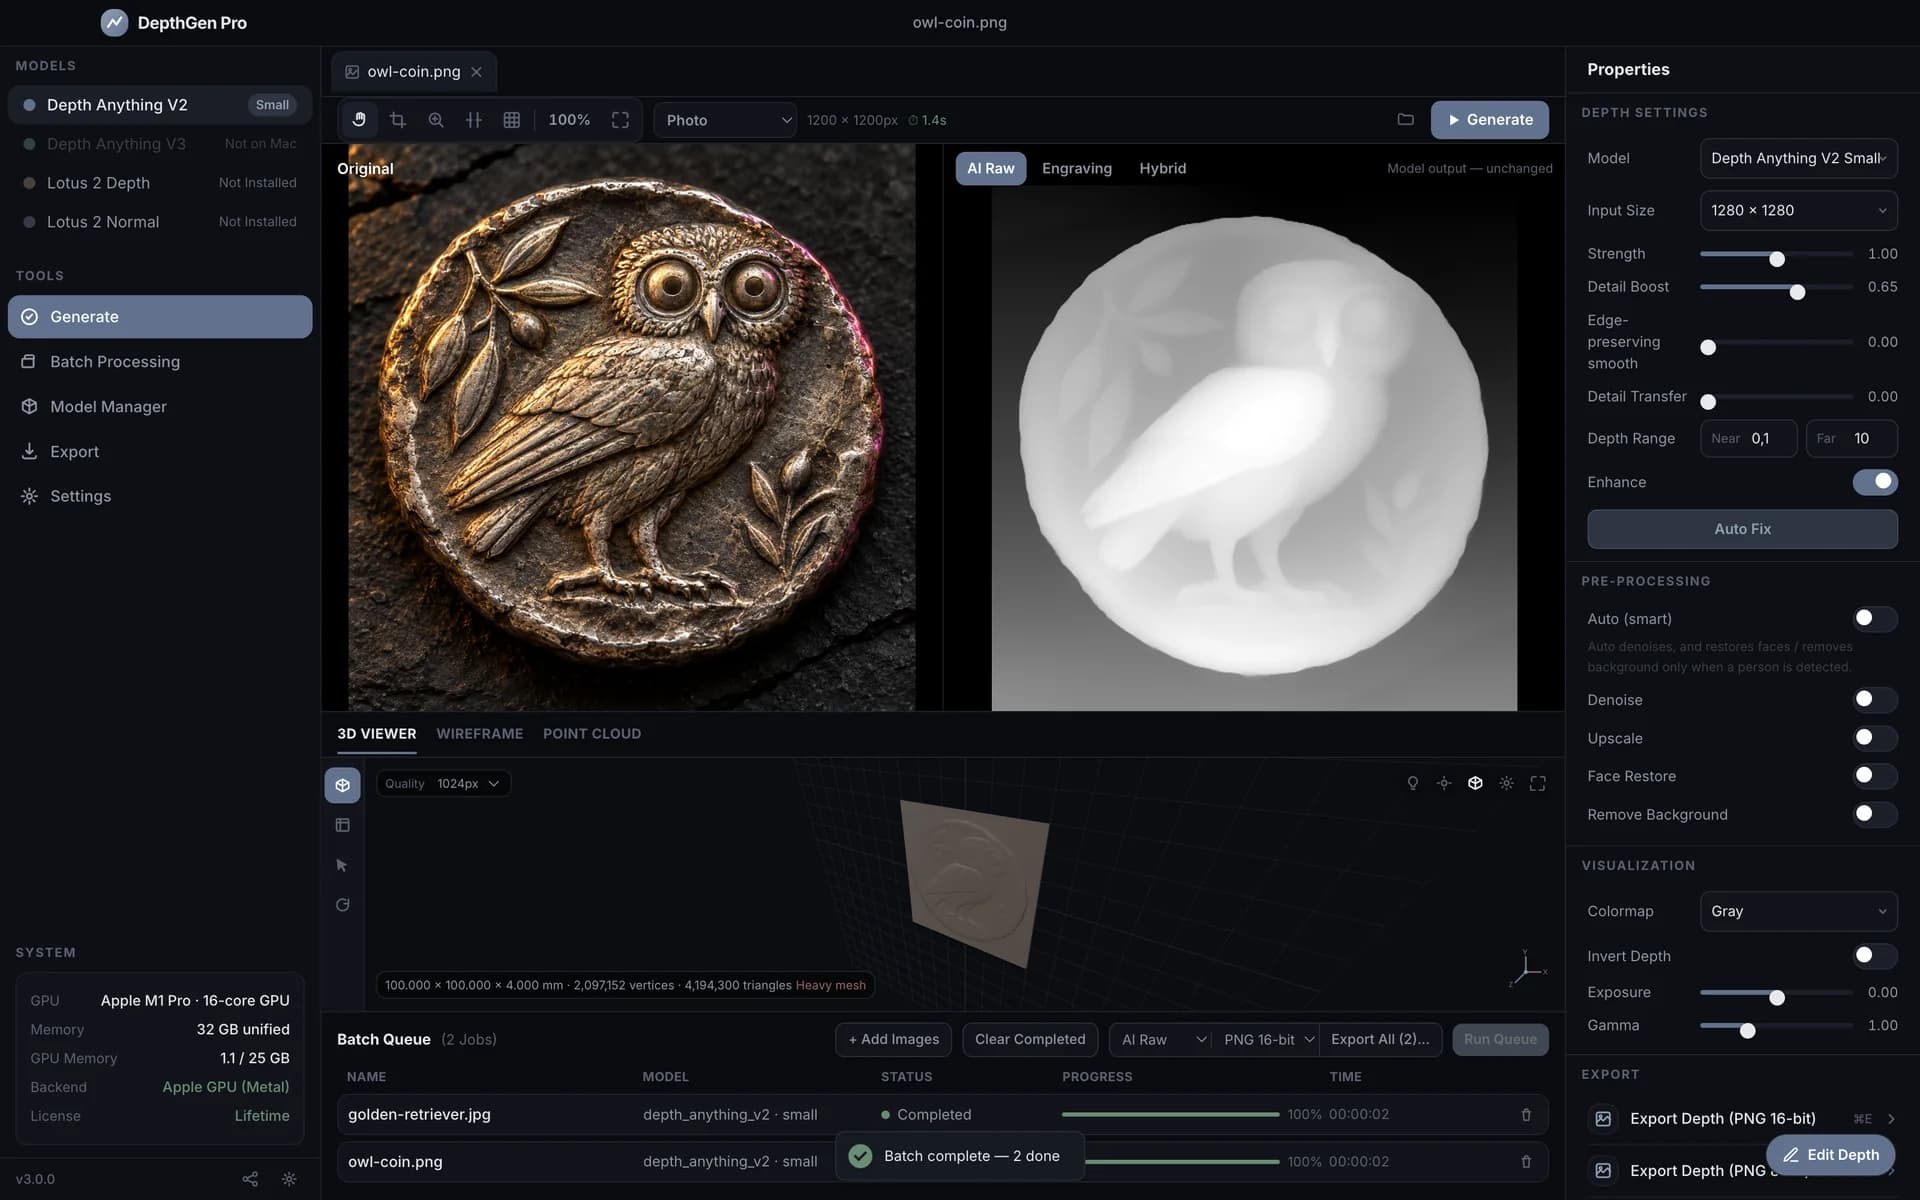The image size is (1920, 1200).
Task: Adjust the Detail Boost slider handle
Action: point(1797,292)
